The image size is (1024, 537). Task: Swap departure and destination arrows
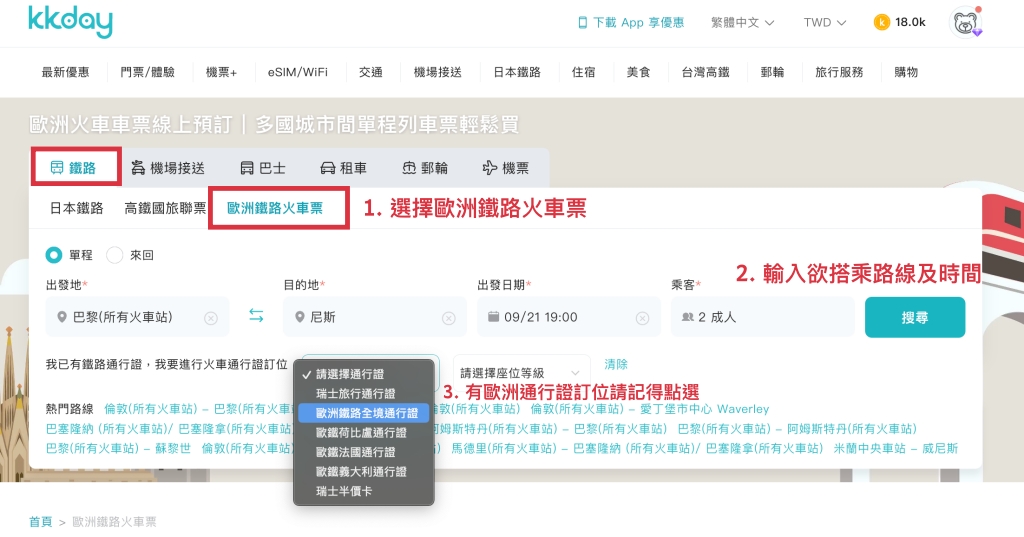coord(256,316)
